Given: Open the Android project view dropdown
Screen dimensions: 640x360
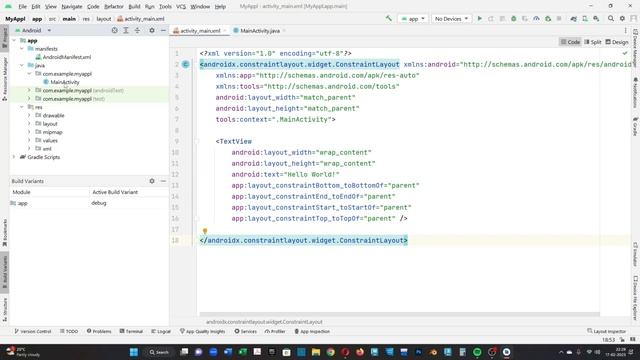Looking at the screenshot, I should pyautogui.click(x=33, y=30).
